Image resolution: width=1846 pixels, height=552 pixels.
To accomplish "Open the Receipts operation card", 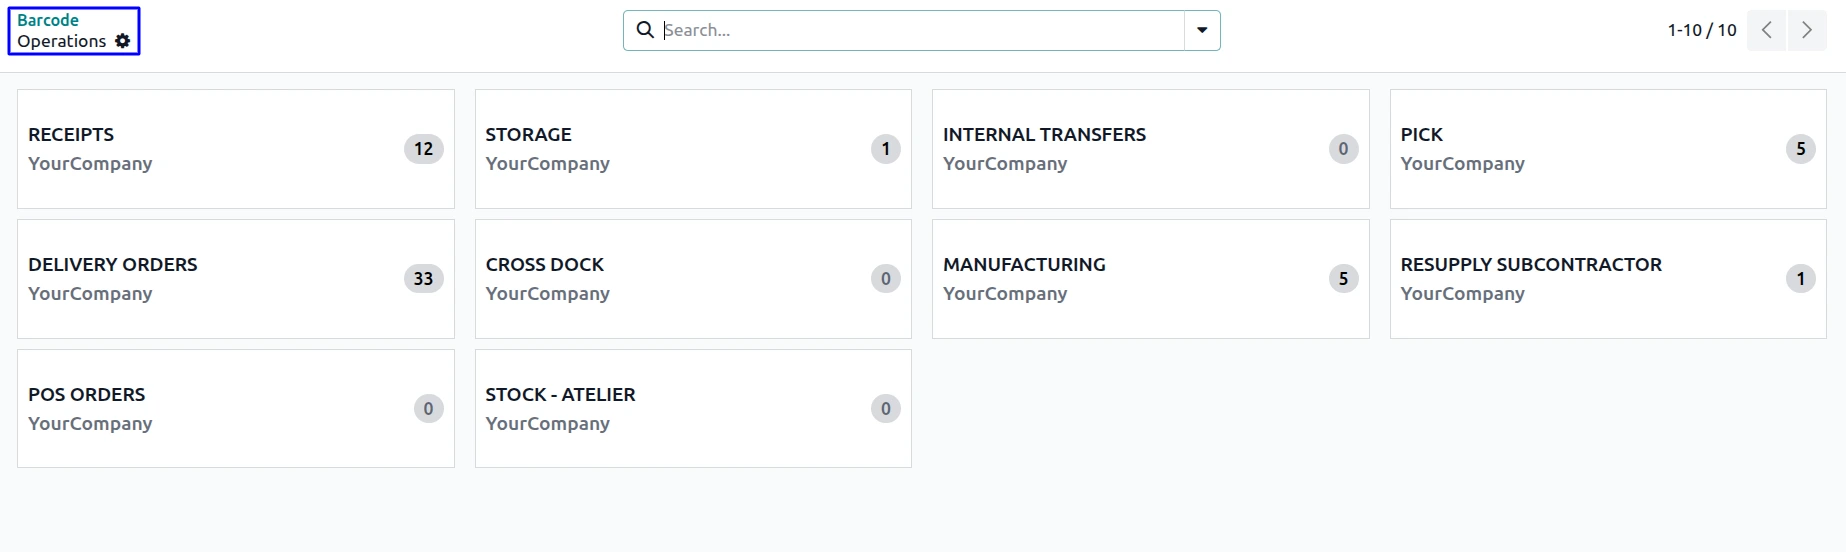I will tap(236, 149).
